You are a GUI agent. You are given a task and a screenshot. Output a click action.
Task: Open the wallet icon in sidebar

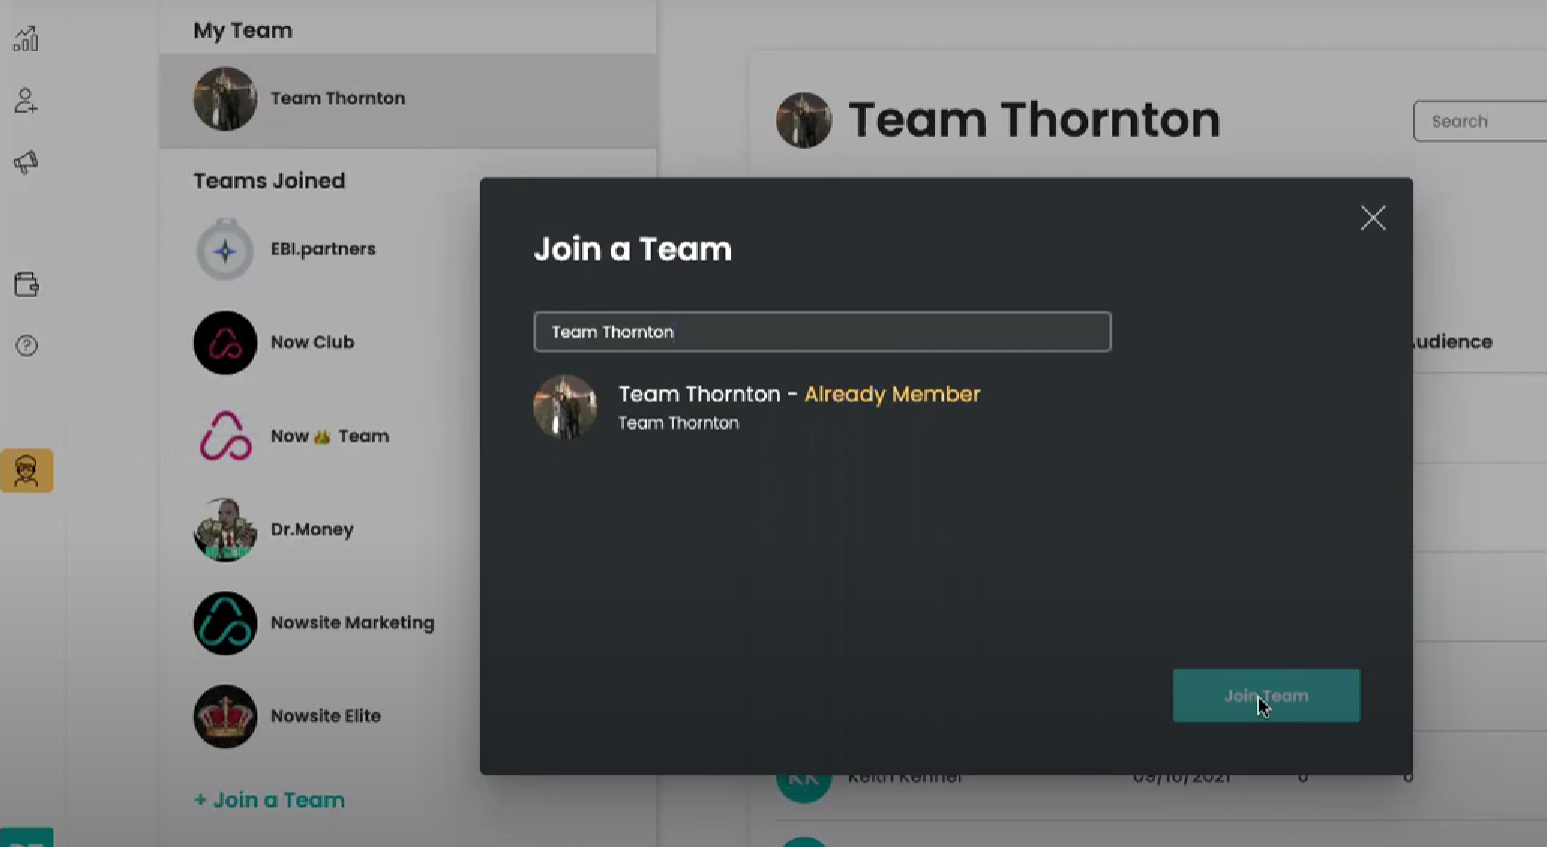coord(26,285)
